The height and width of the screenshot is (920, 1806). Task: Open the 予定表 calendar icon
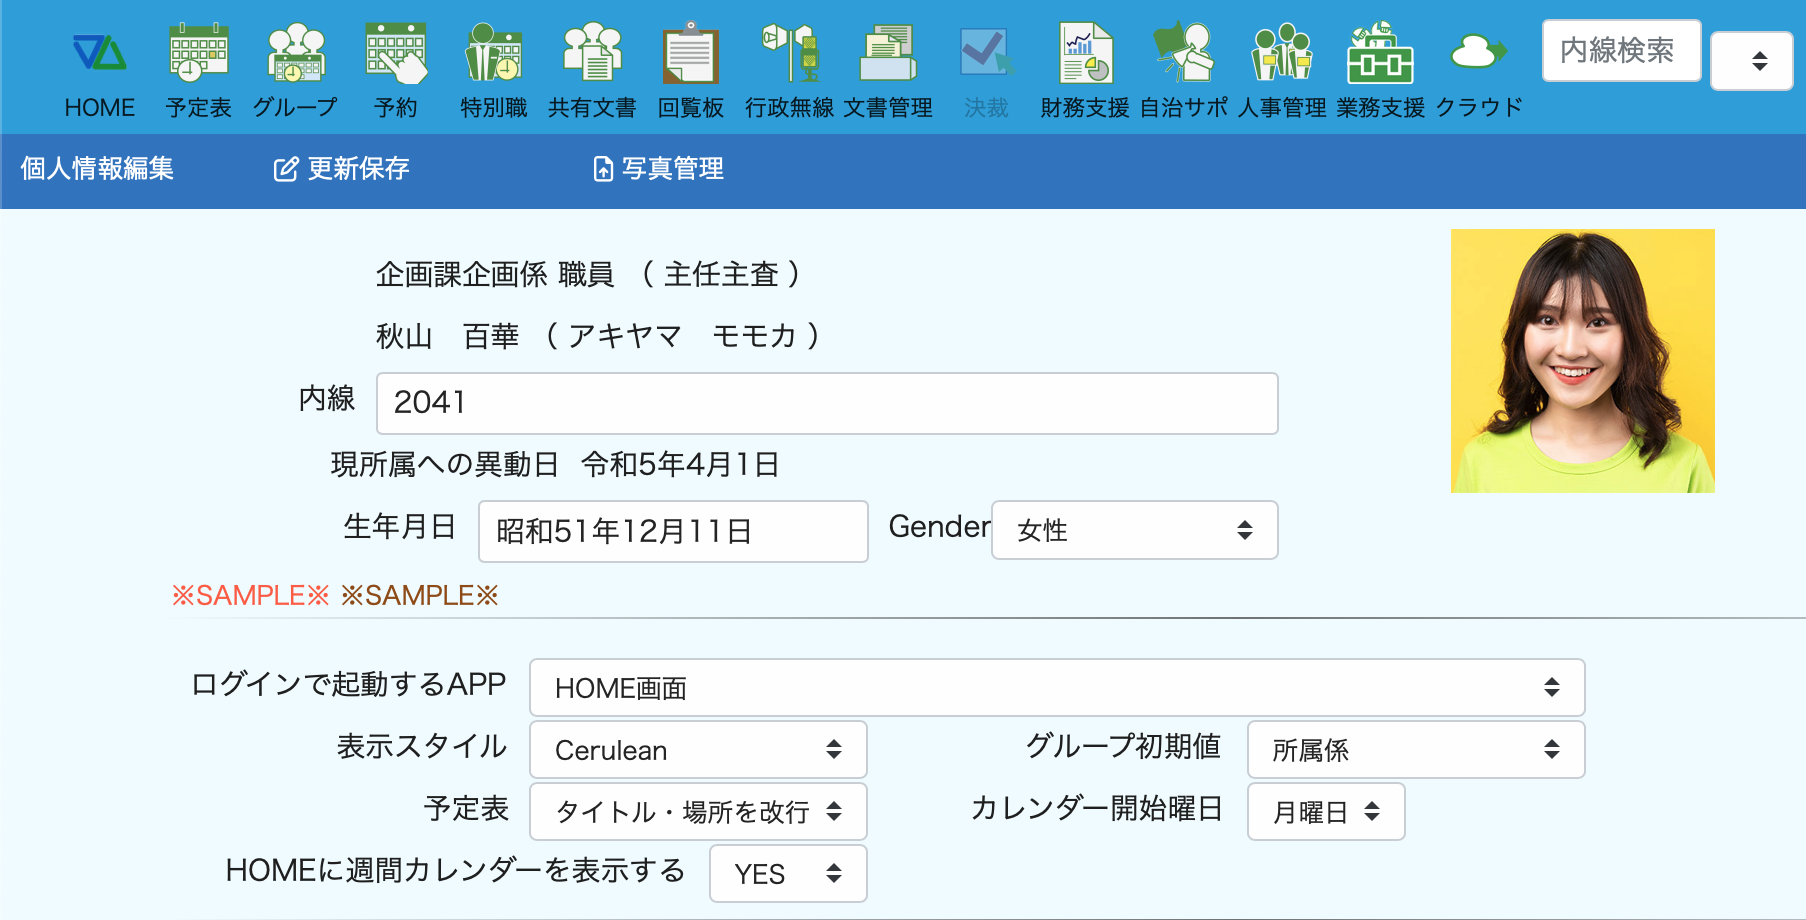coord(198,53)
